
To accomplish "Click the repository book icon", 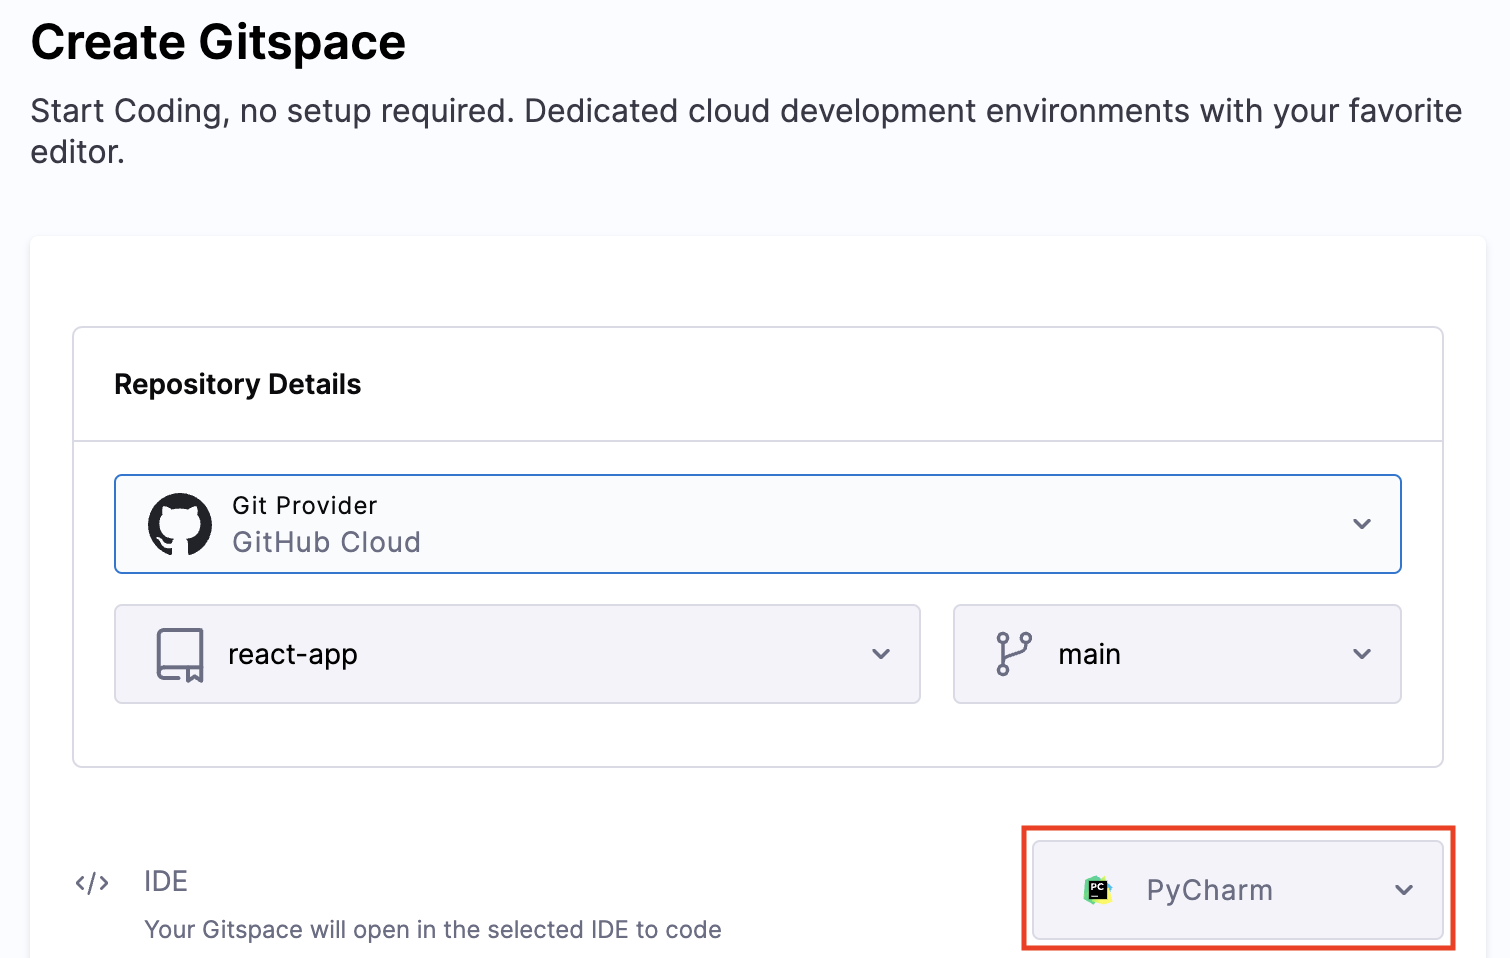I will tap(180, 654).
